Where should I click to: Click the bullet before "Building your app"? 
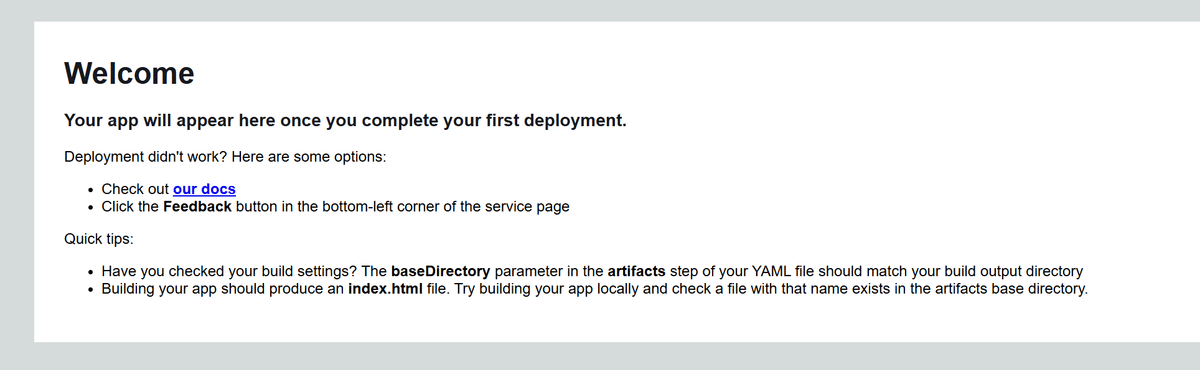(91, 290)
